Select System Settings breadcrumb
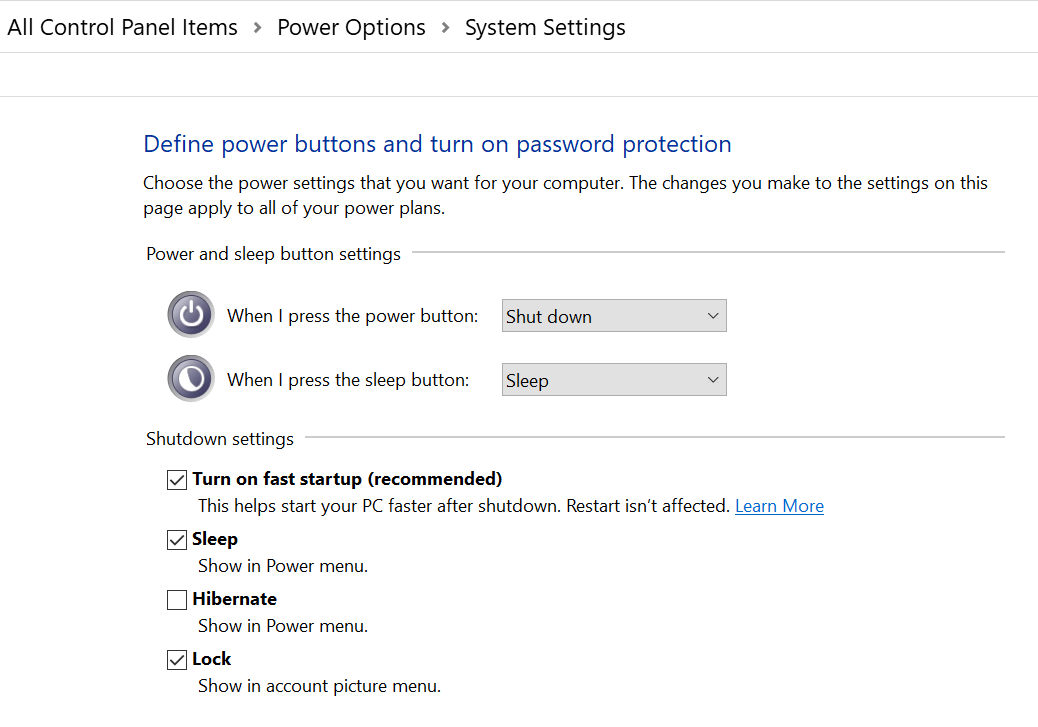 [545, 28]
